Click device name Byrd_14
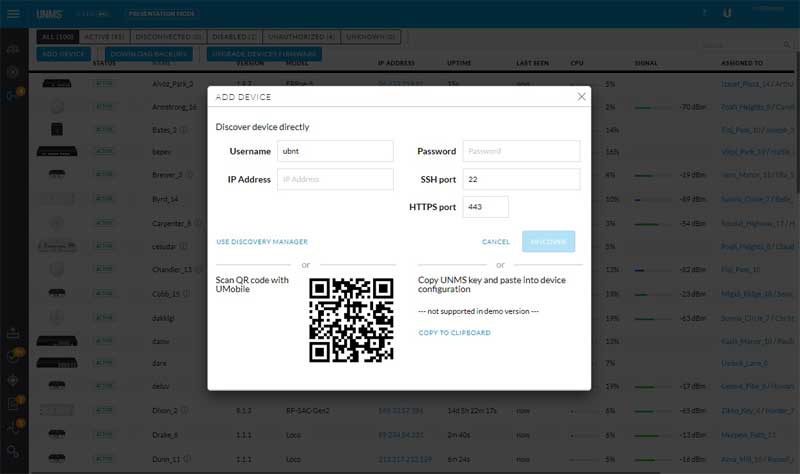The height and width of the screenshot is (474, 800). [x=165, y=199]
